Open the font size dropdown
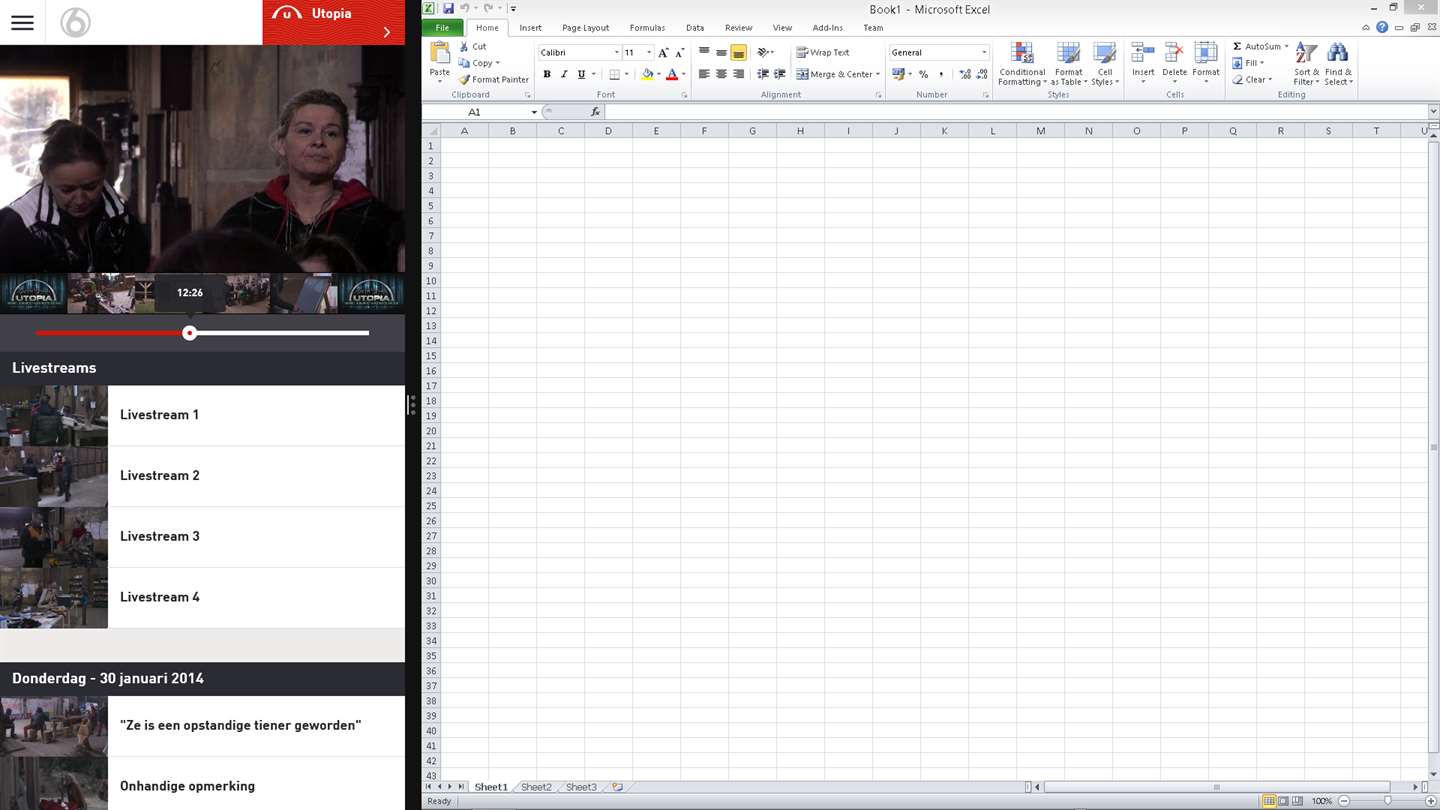Viewport: 1440px width, 810px height. click(649, 52)
